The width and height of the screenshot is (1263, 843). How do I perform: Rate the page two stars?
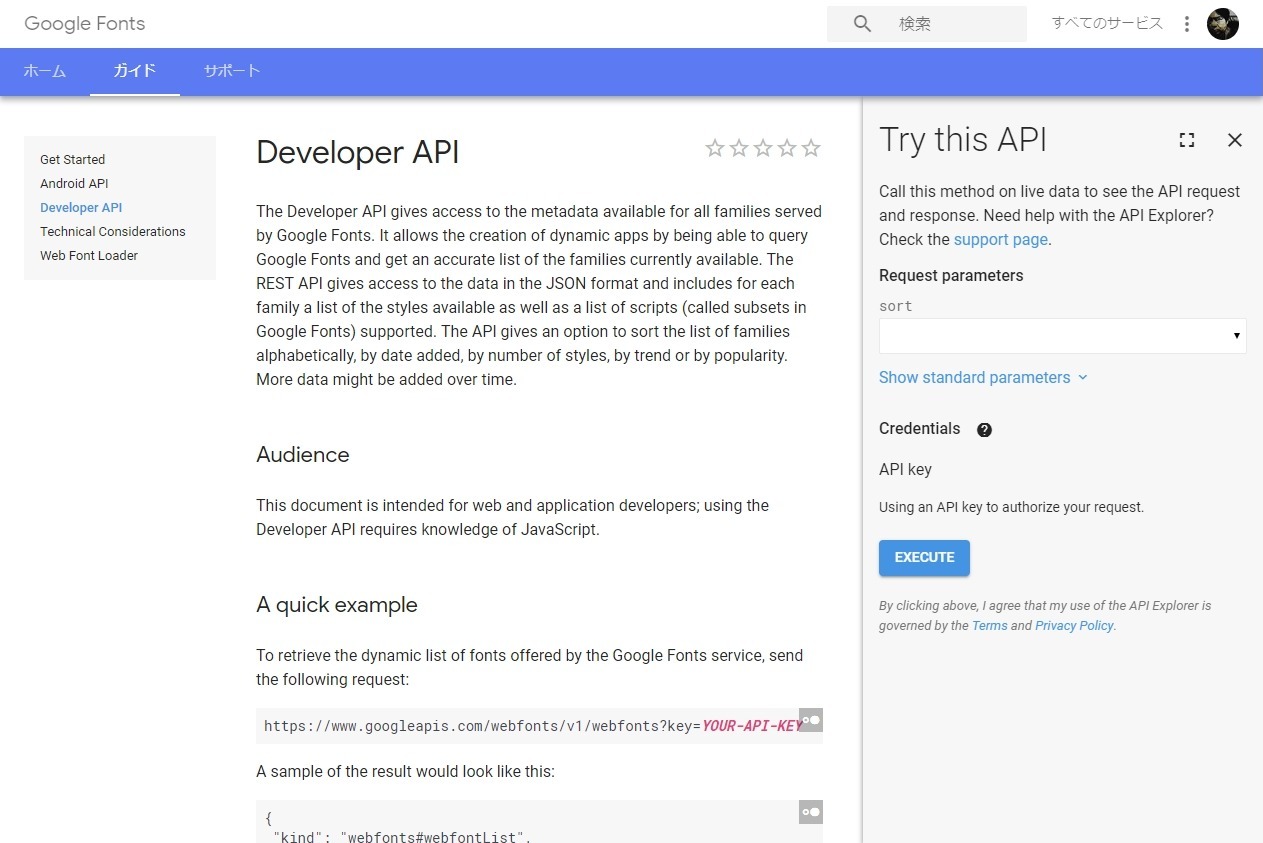pyautogui.click(x=739, y=148)
